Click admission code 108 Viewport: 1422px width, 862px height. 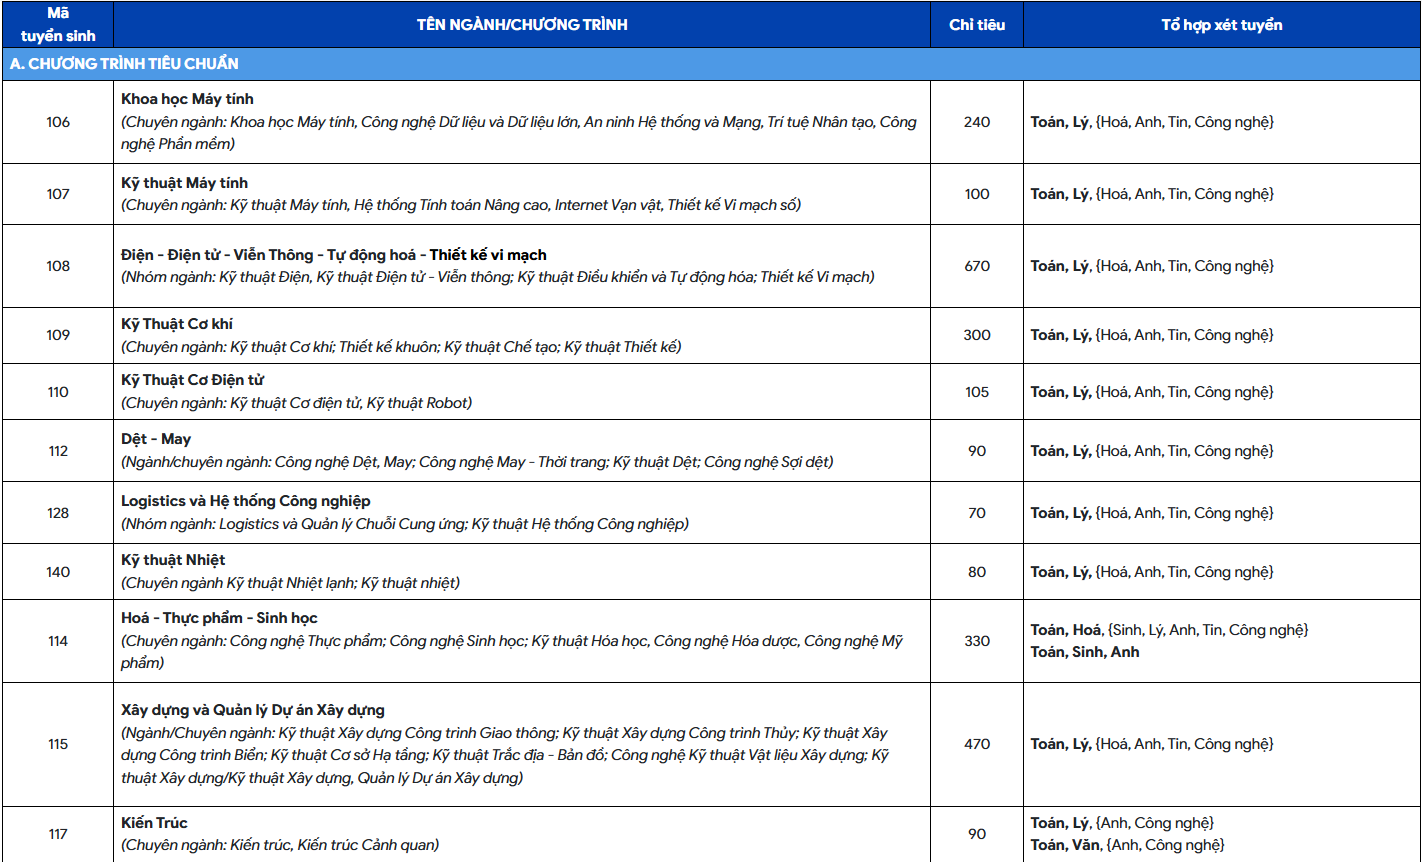(58, 266)
